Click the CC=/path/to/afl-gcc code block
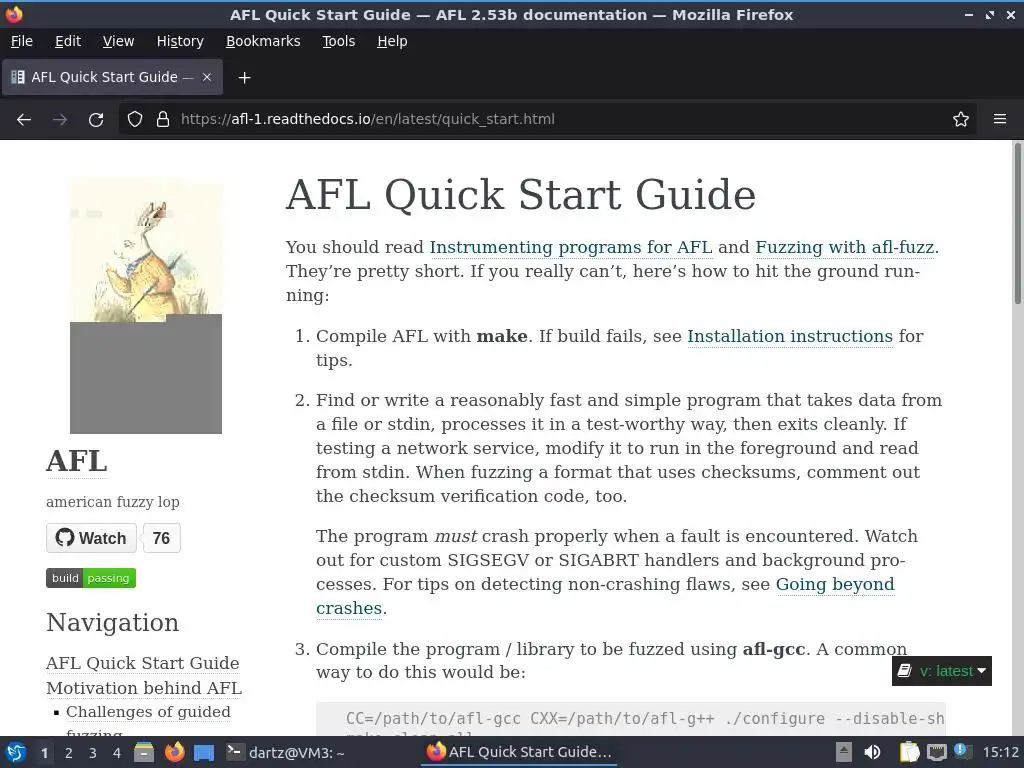The height and width of the screenshot is (768, 1024). point(631,720)
